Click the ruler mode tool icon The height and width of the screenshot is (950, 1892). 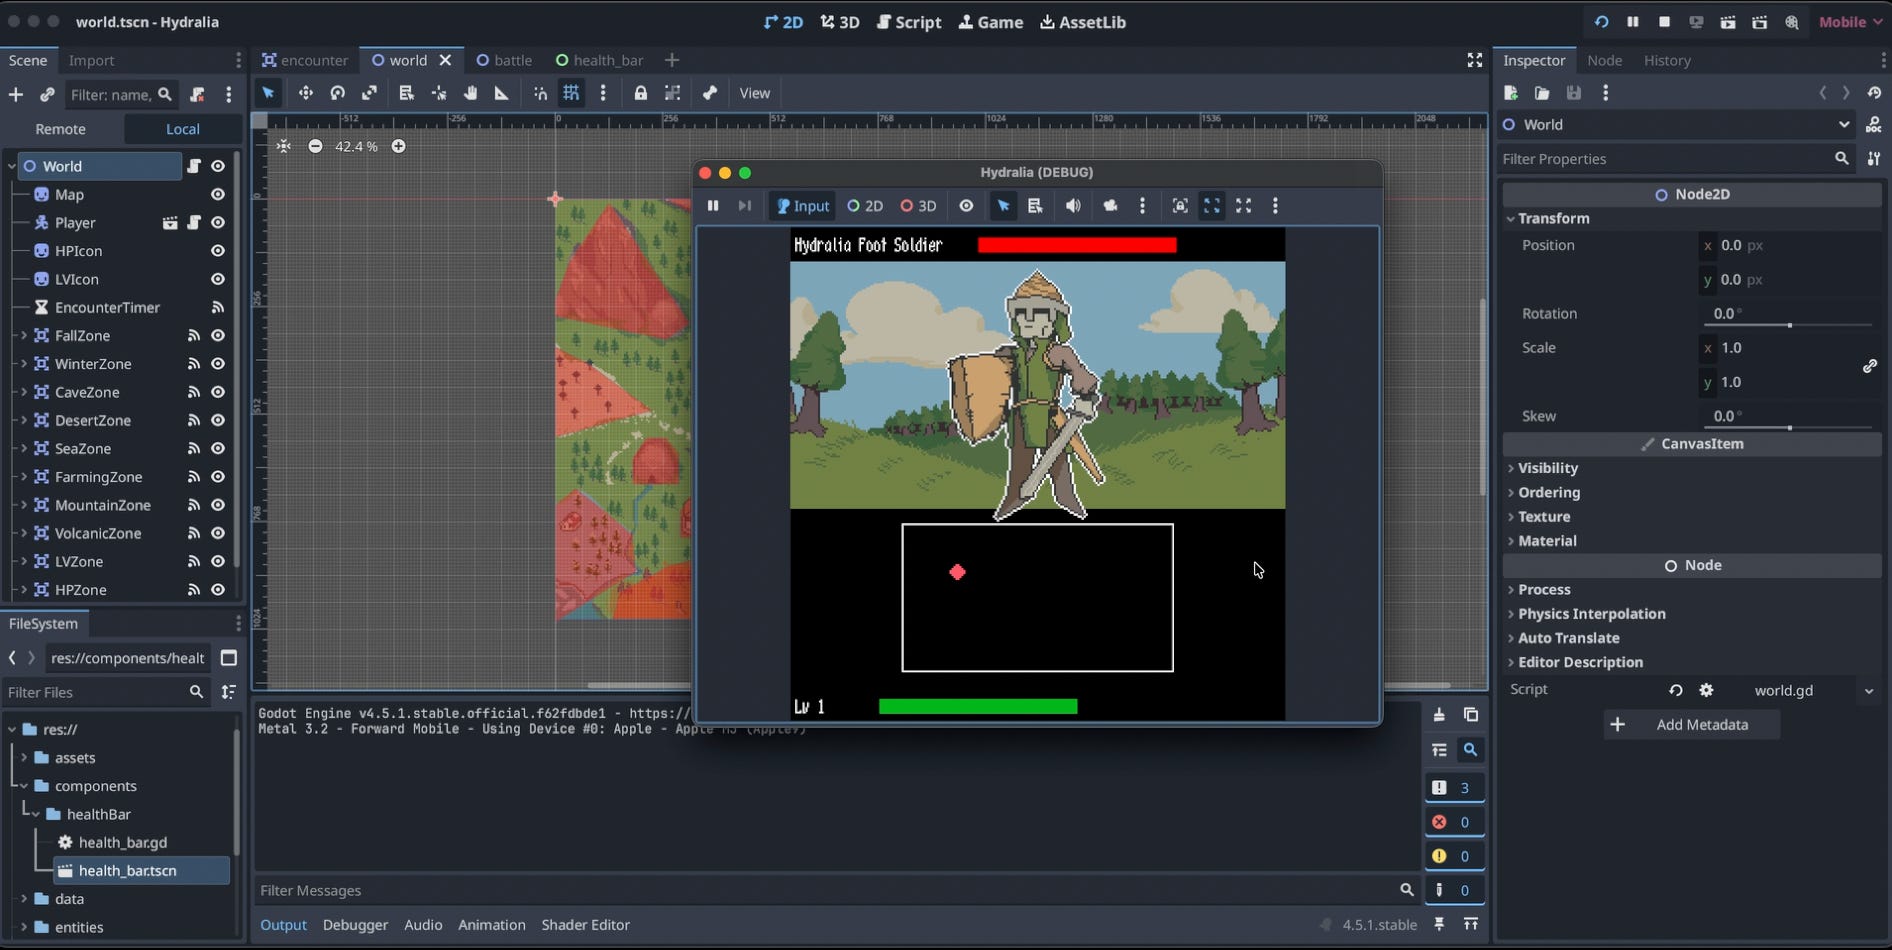click(x=502, y=93)
